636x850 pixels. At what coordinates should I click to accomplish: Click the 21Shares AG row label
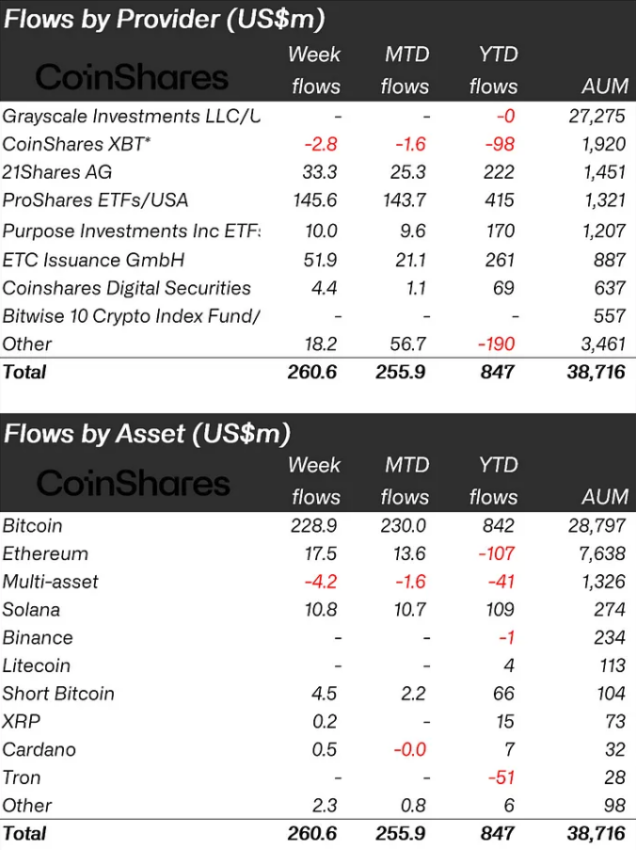coord(57,172)
